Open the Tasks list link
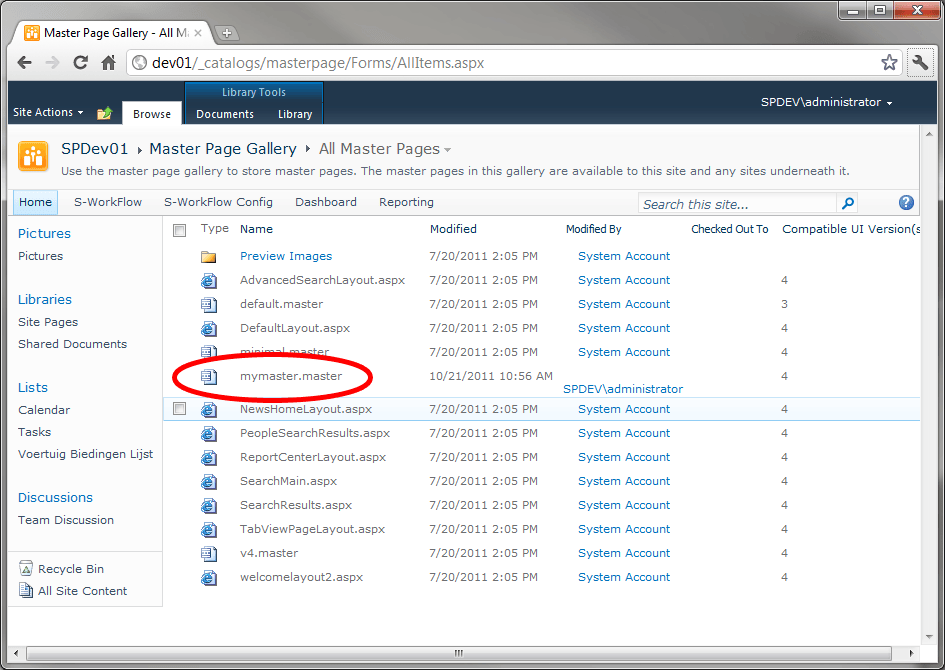 [34, 432]
